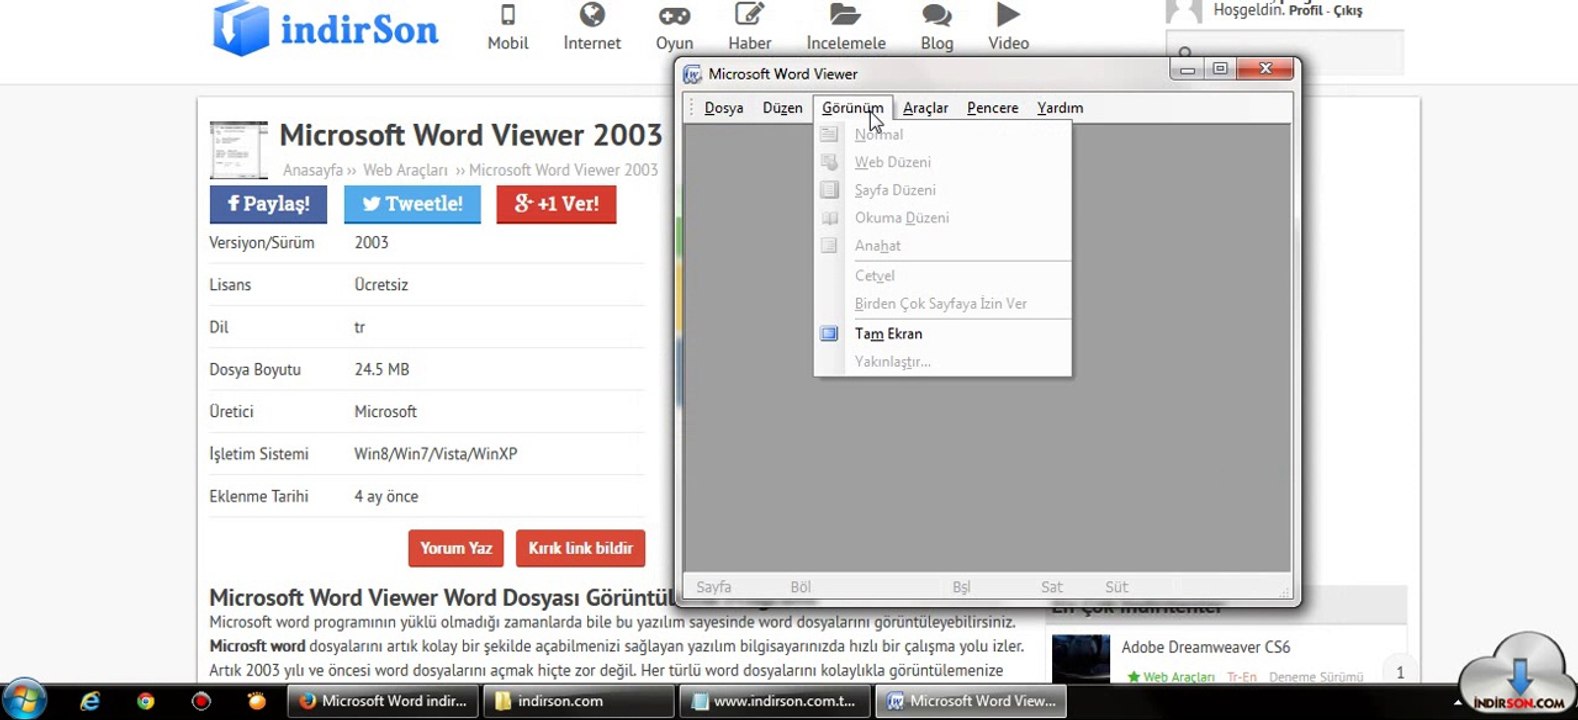Choose Web Düzeni from the menu
Image resolution: width=1578 pixels, height=720 pixels.
point(943,162)
